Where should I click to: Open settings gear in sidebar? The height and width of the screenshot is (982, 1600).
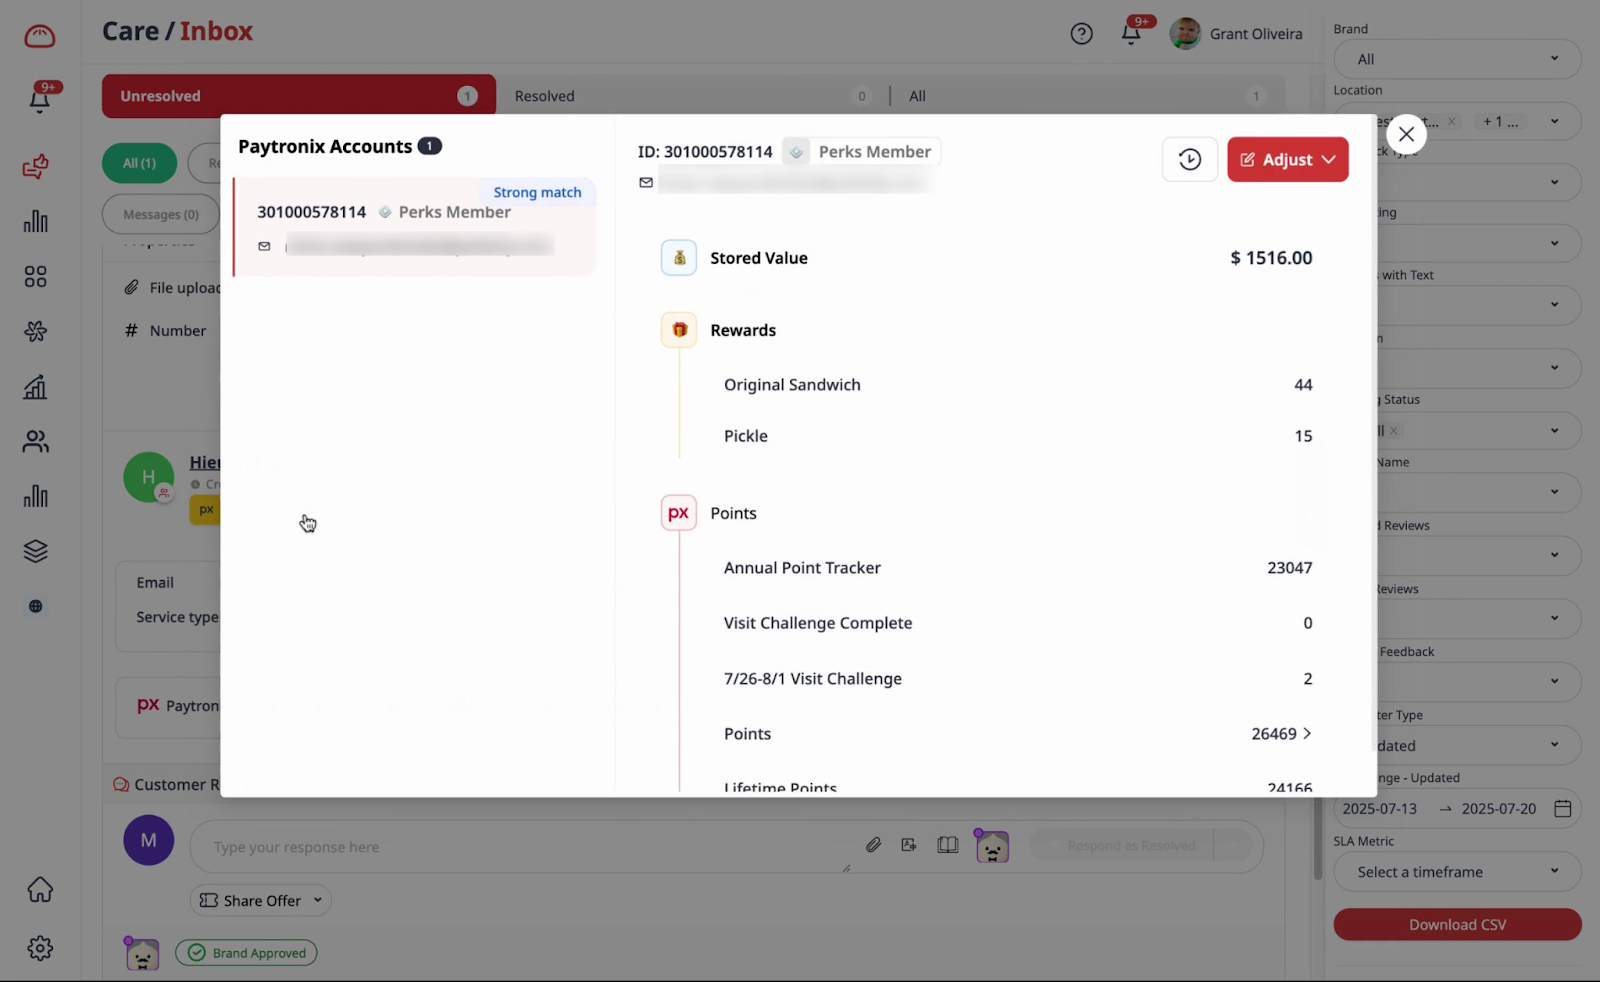40,948
